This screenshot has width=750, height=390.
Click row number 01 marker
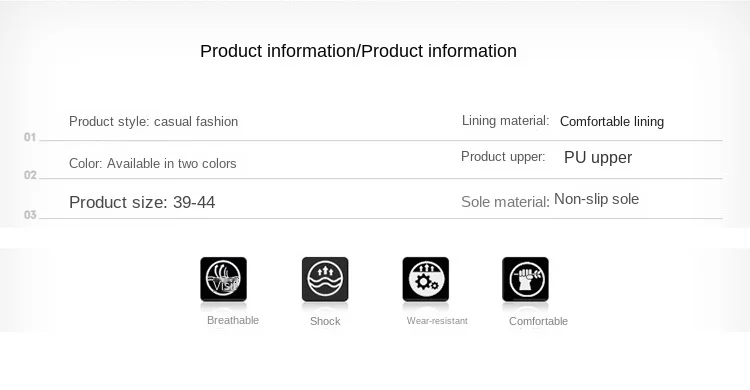pyautogui.click(x=30, y=137)
